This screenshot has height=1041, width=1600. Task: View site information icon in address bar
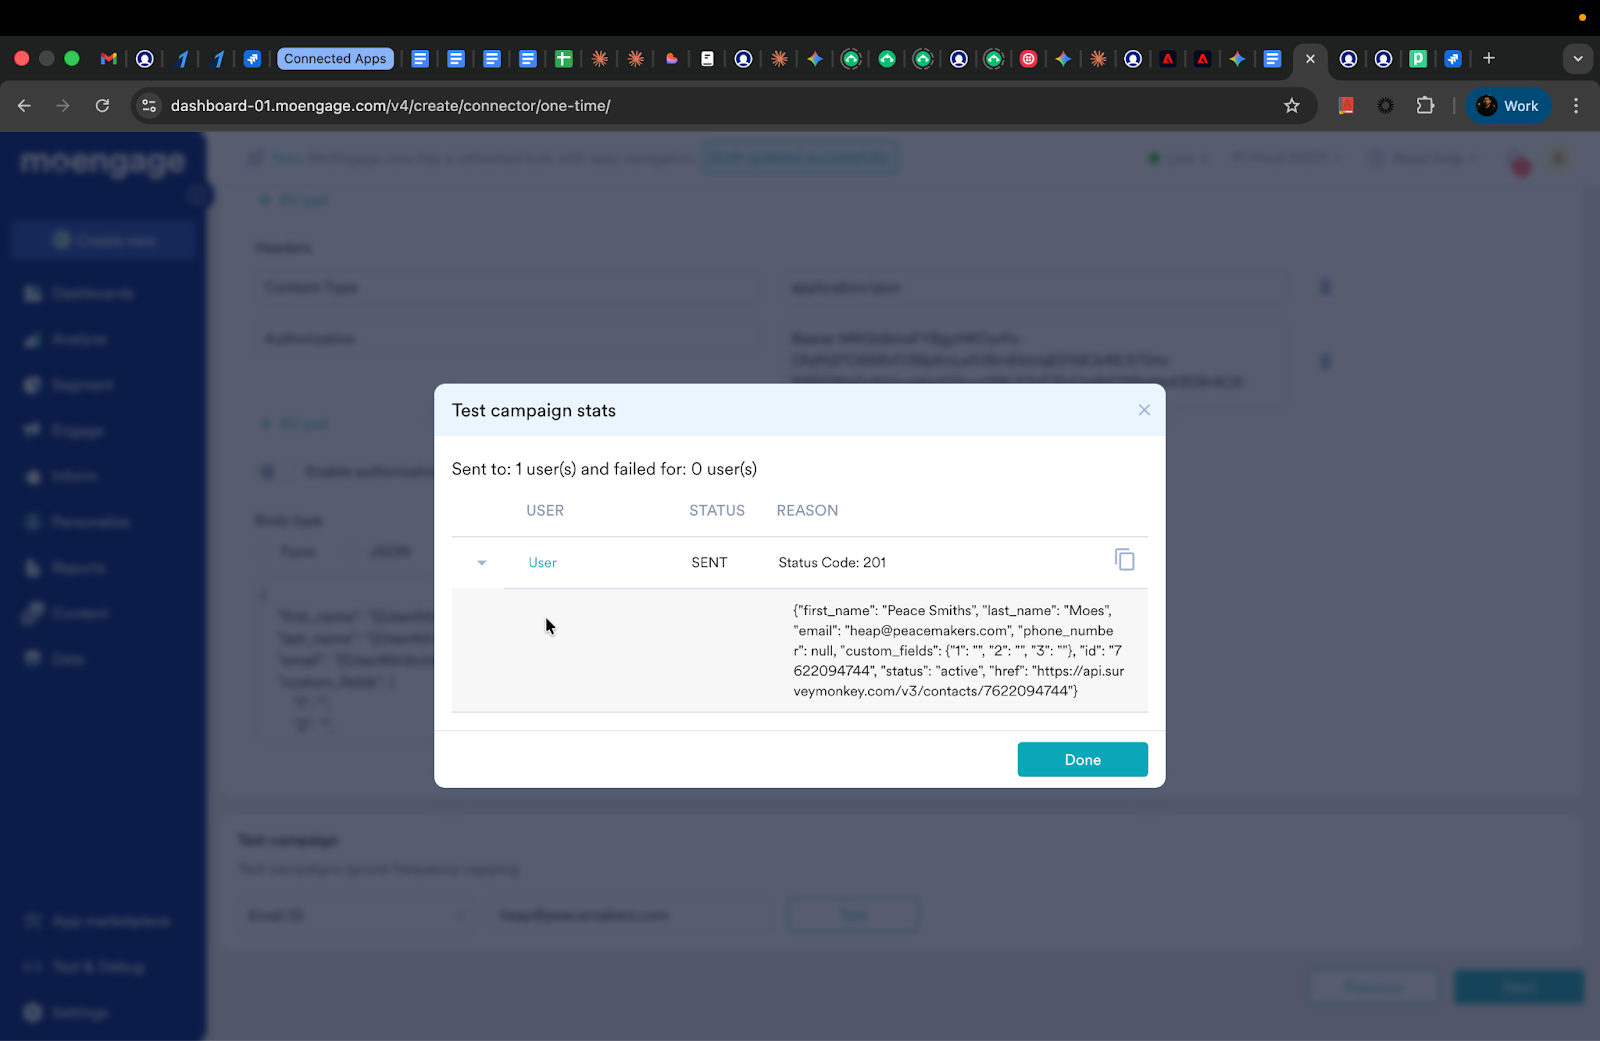coord(149,106)
